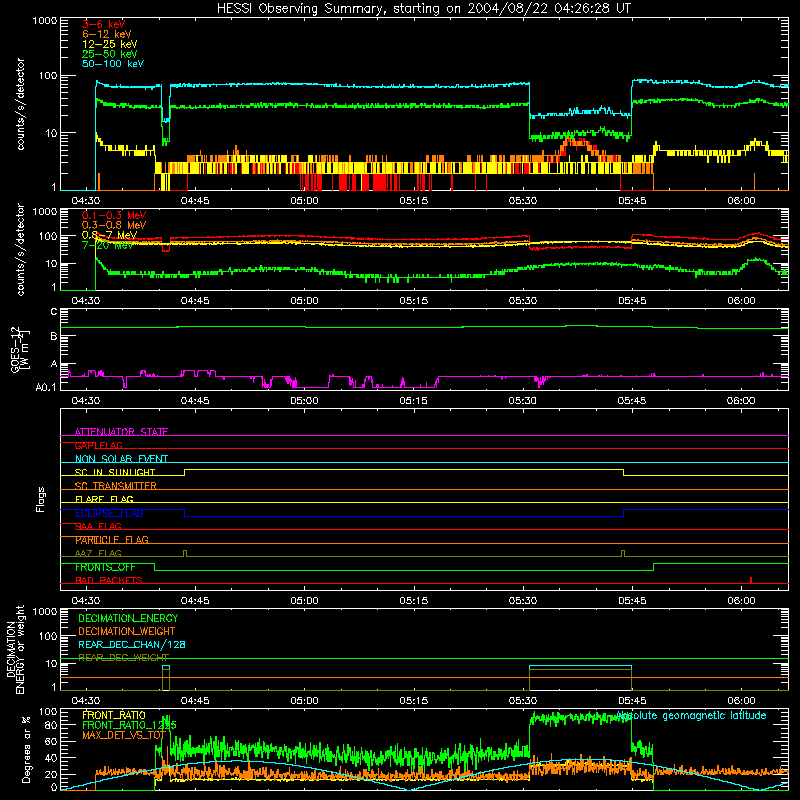Click the 06:00 tick under the Flags panel
This screenshot has height=800, width=800.
point(741,601)
